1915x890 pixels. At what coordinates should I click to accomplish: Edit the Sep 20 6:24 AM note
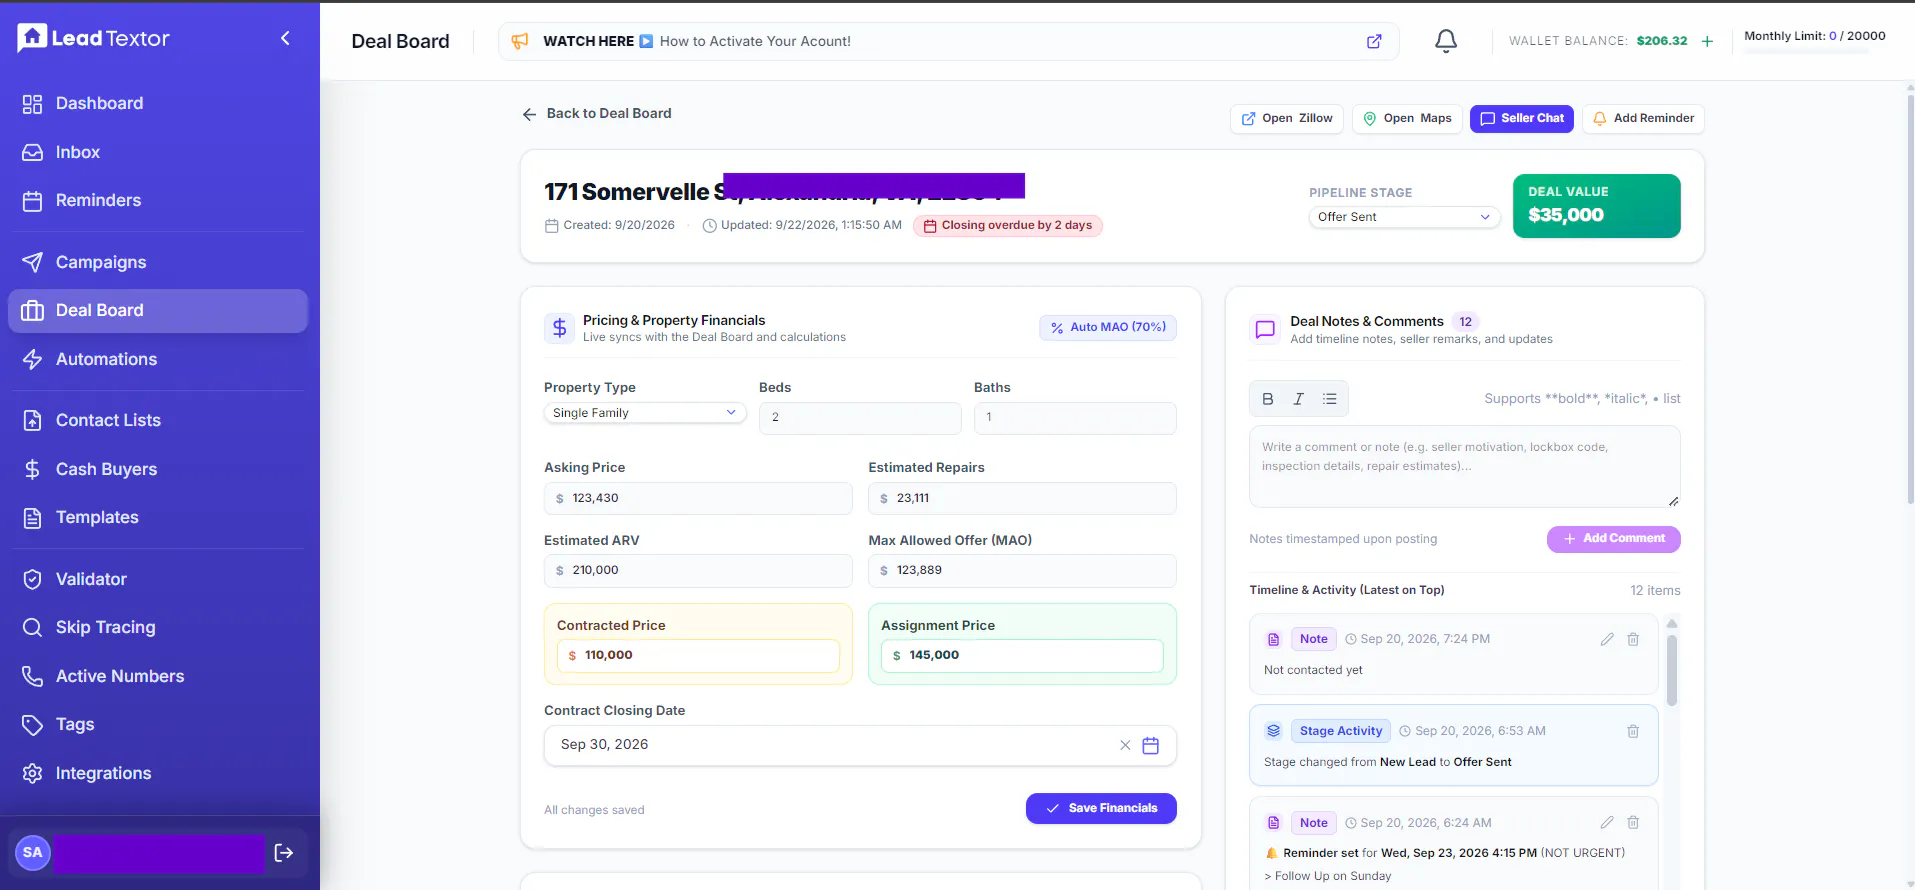[1607, 822]
